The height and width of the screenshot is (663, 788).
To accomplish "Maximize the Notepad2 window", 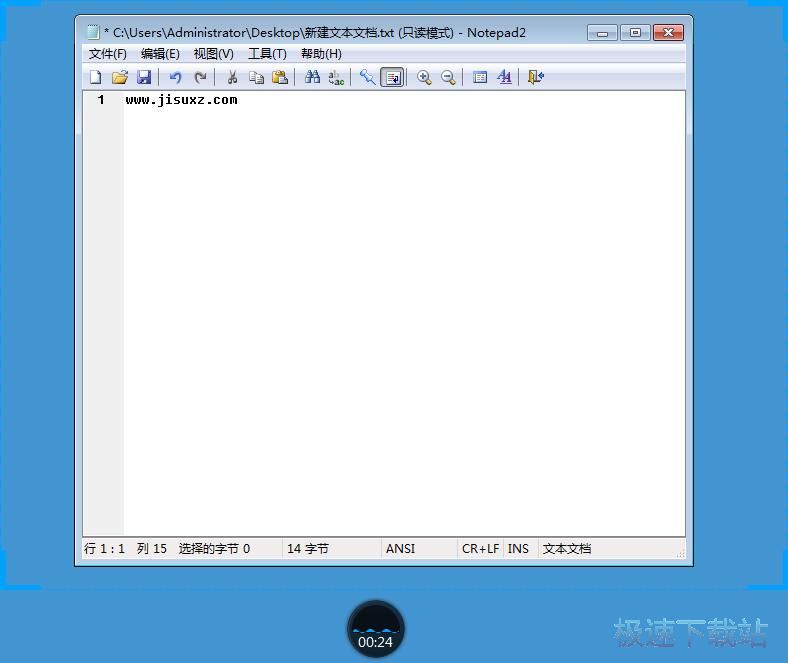I will point(635,33).
